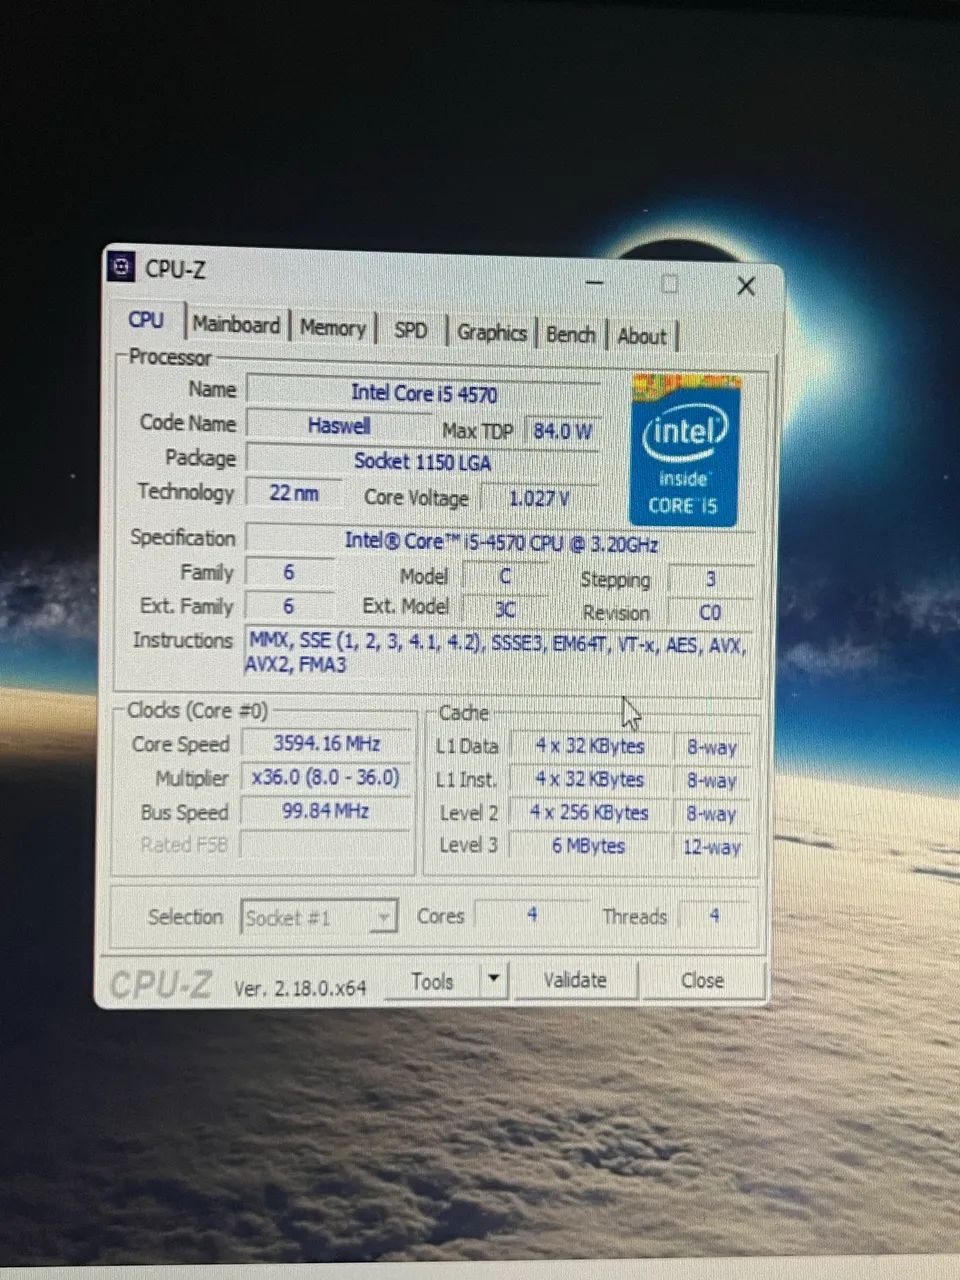The image size is (960, 1280).
Task: Click the empty Rated FSB field
Action: click(x=326, y=845)
